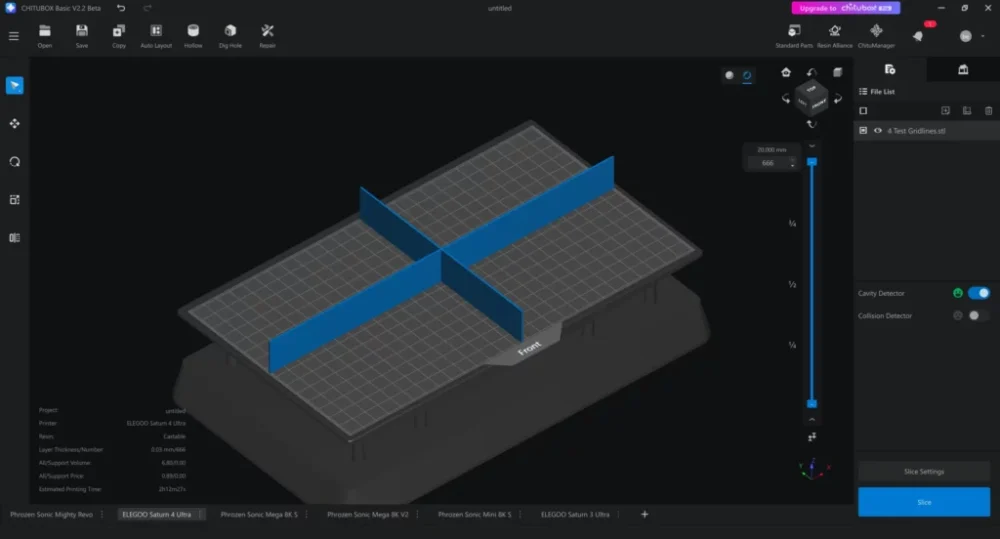The height and width of the screenshot is (539, 1000).
Task: Hide 4 Test Gridlines.stl using eye icon
Action: pyautogui.click(x=877, y=130)
